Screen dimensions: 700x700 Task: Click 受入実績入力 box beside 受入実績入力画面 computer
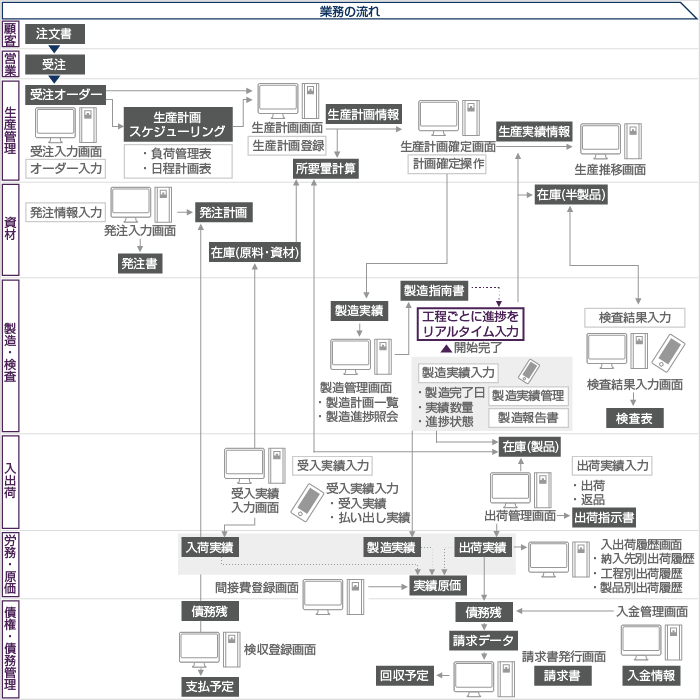(332, 466)
